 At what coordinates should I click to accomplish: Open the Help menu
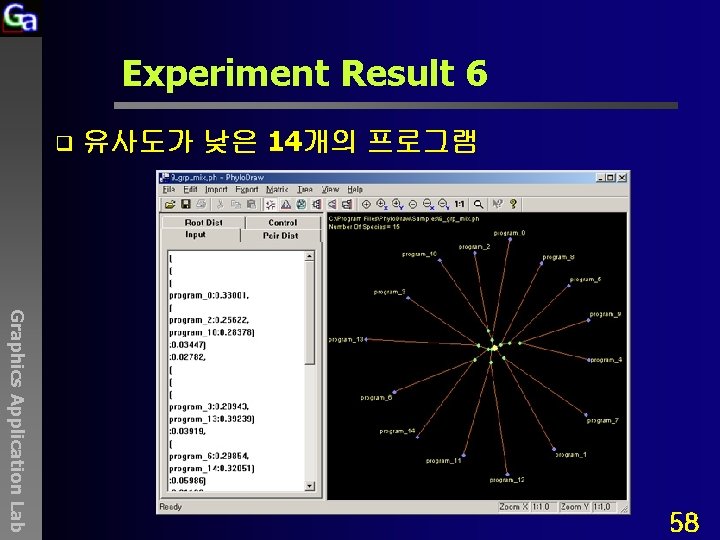pyautogui.click(x=355, y=190)
